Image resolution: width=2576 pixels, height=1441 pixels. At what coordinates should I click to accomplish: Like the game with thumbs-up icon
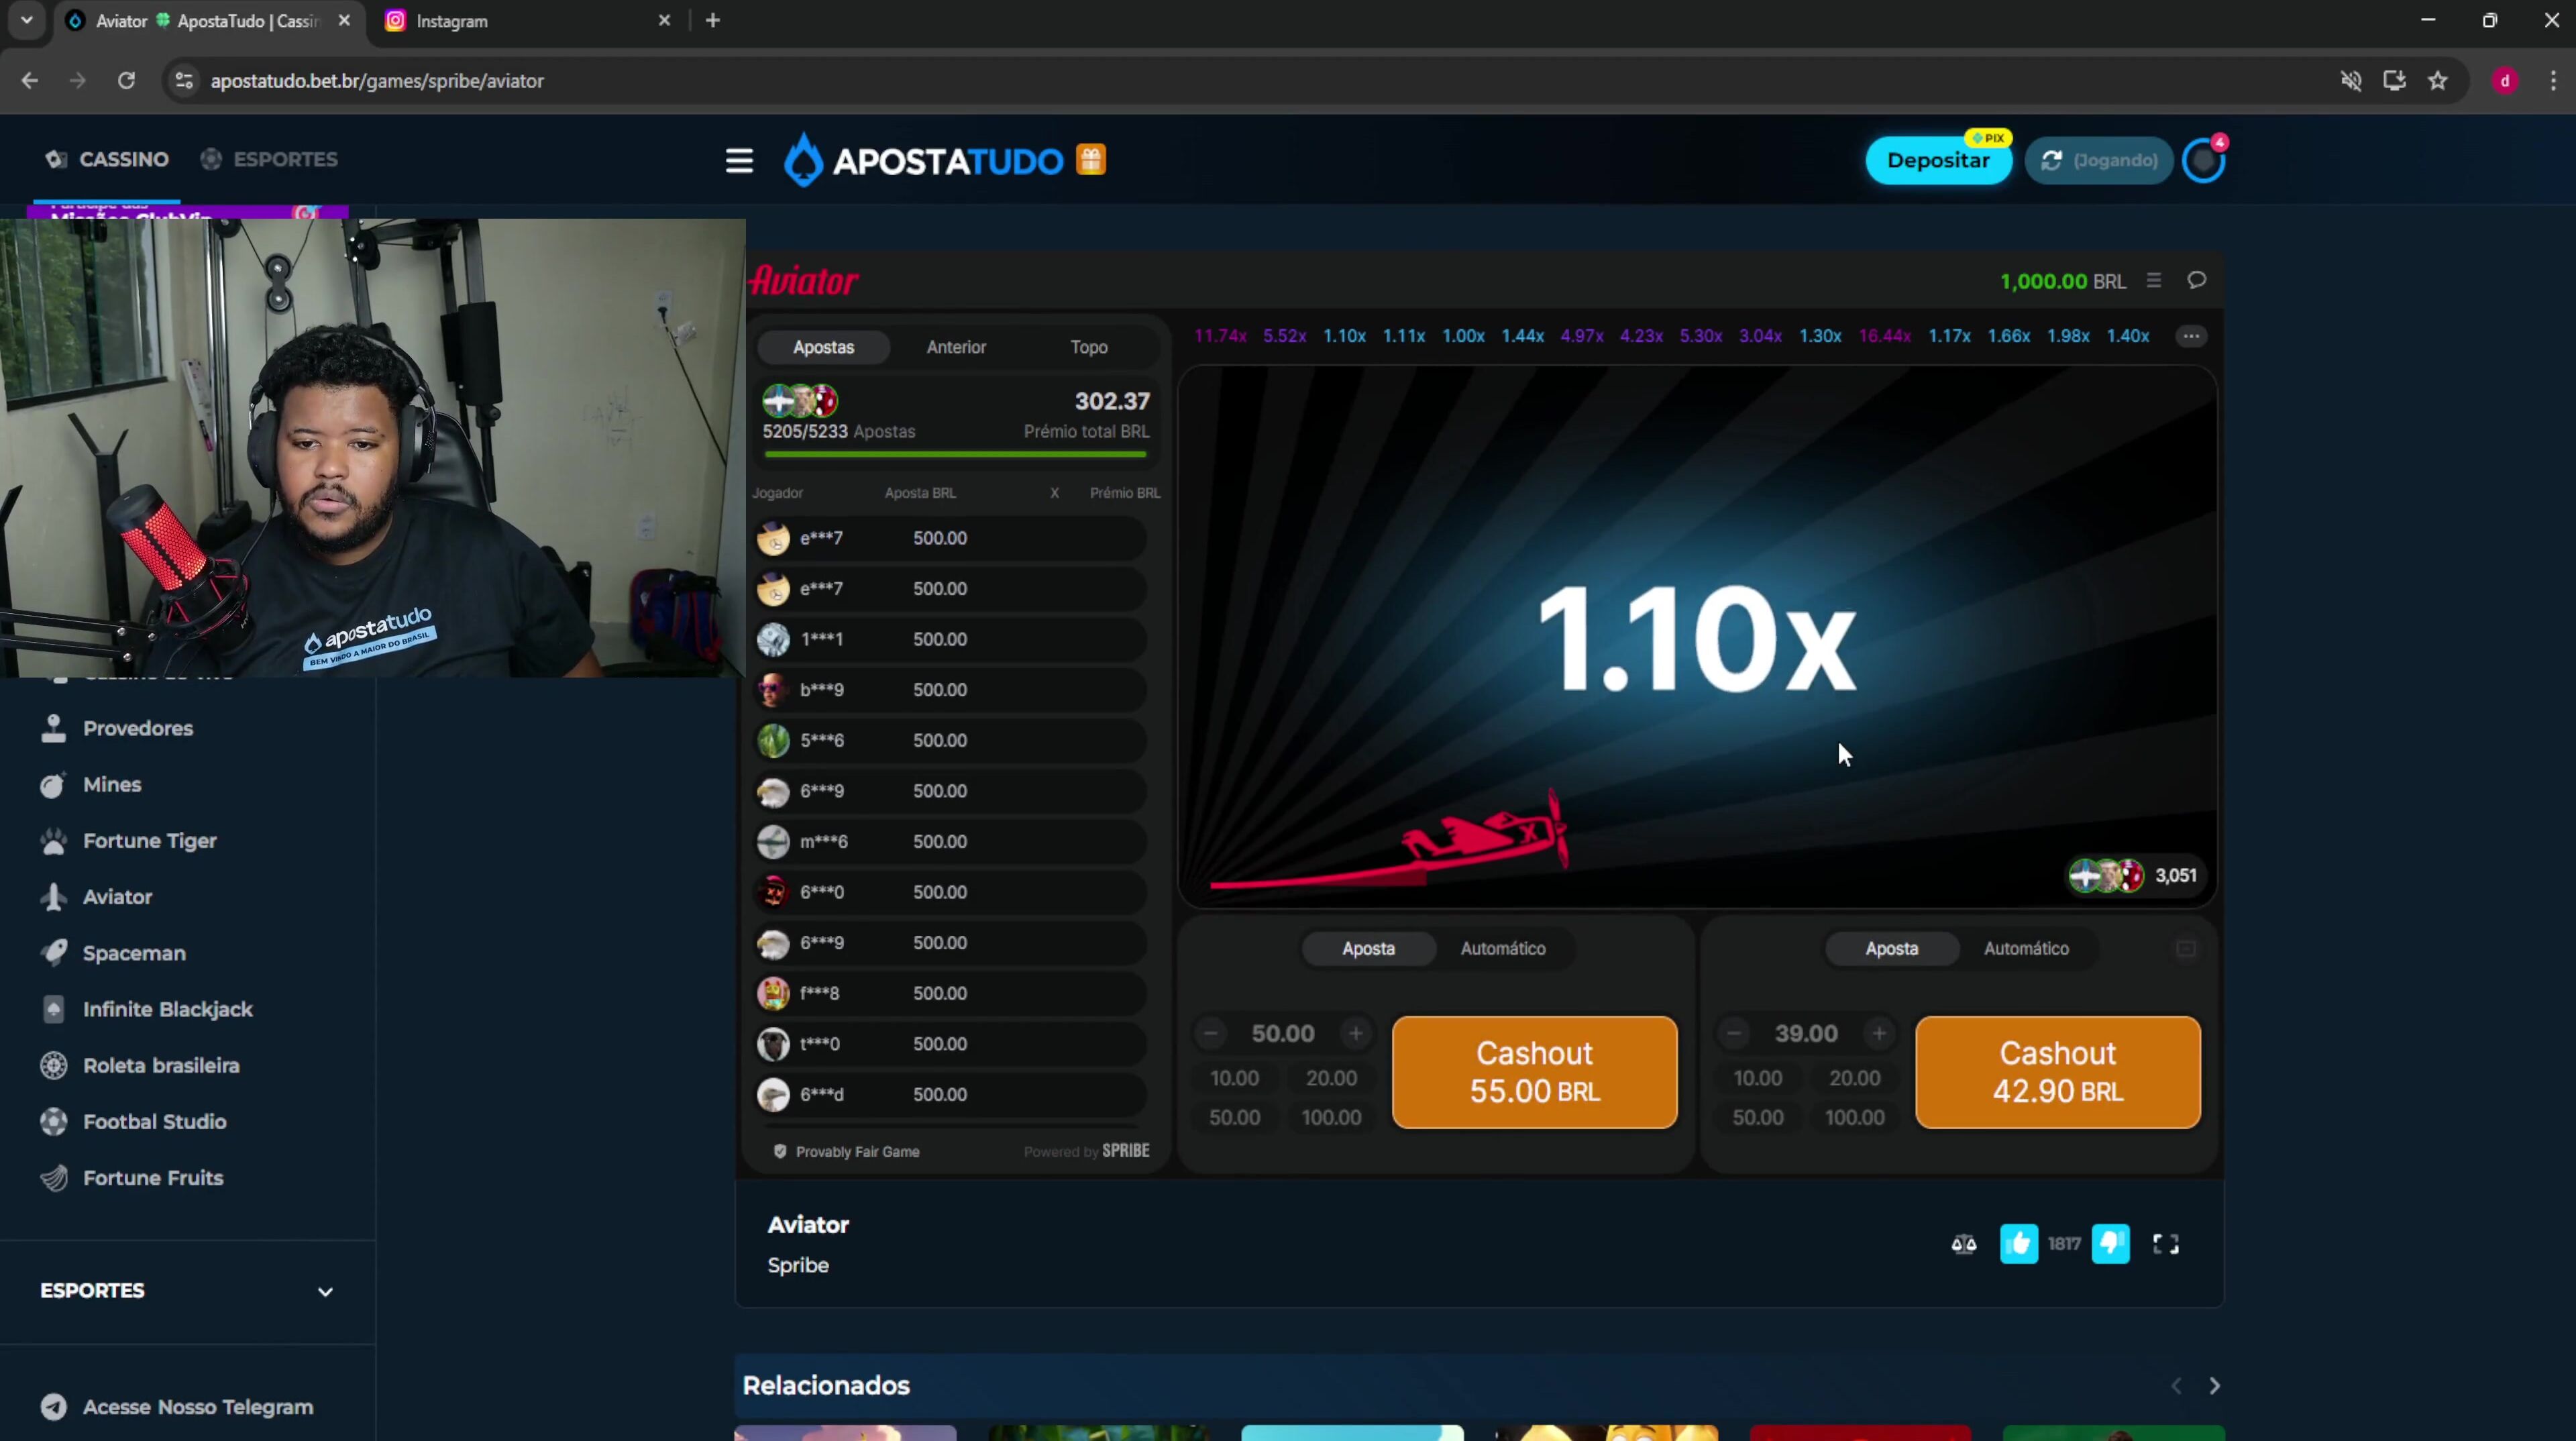tap(2018, 1243)
